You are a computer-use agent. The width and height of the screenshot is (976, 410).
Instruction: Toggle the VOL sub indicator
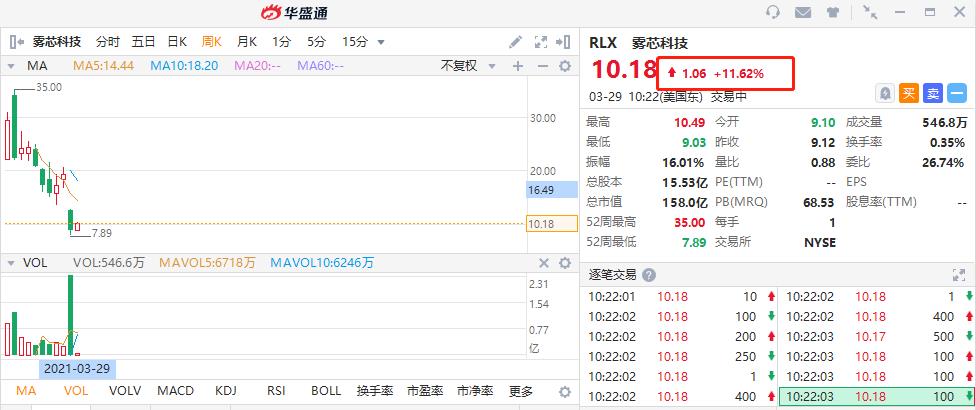pos(75,391)
